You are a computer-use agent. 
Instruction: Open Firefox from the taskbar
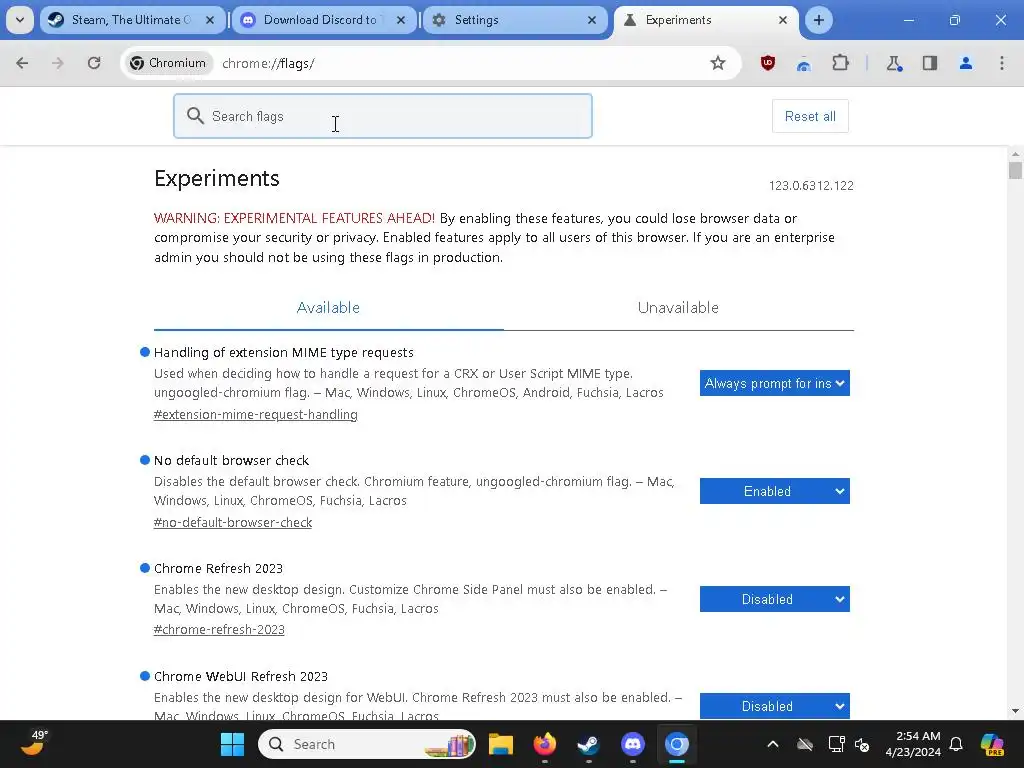(x=545, y=744)
